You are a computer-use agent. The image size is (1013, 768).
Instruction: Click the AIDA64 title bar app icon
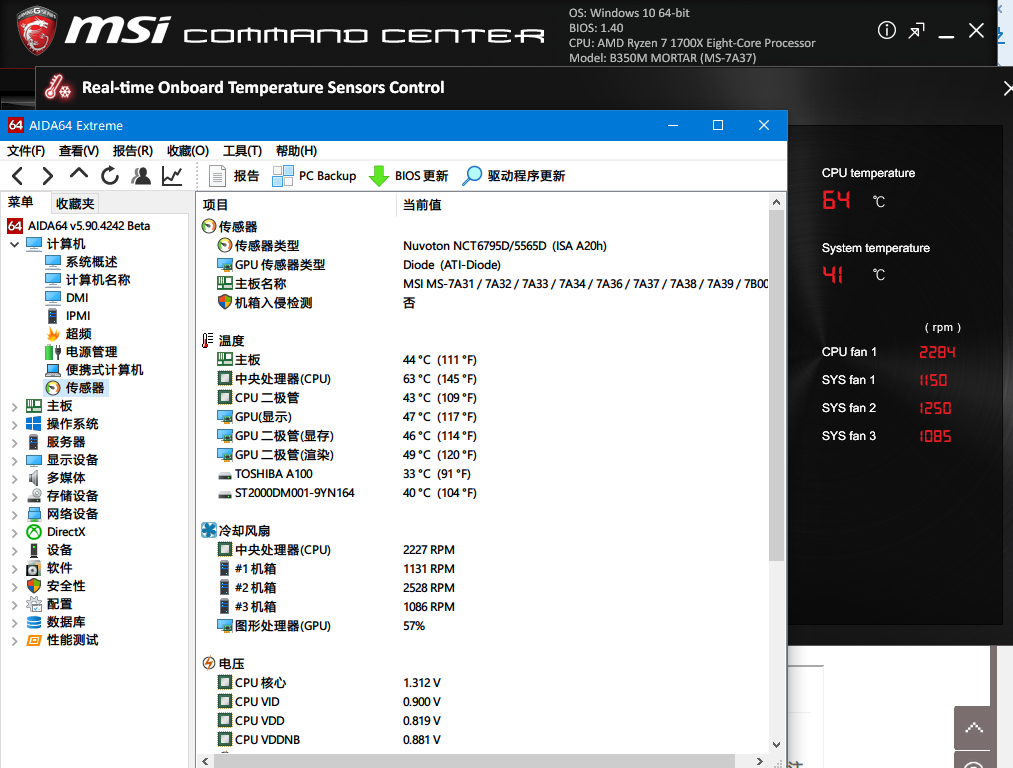point(16,125)
